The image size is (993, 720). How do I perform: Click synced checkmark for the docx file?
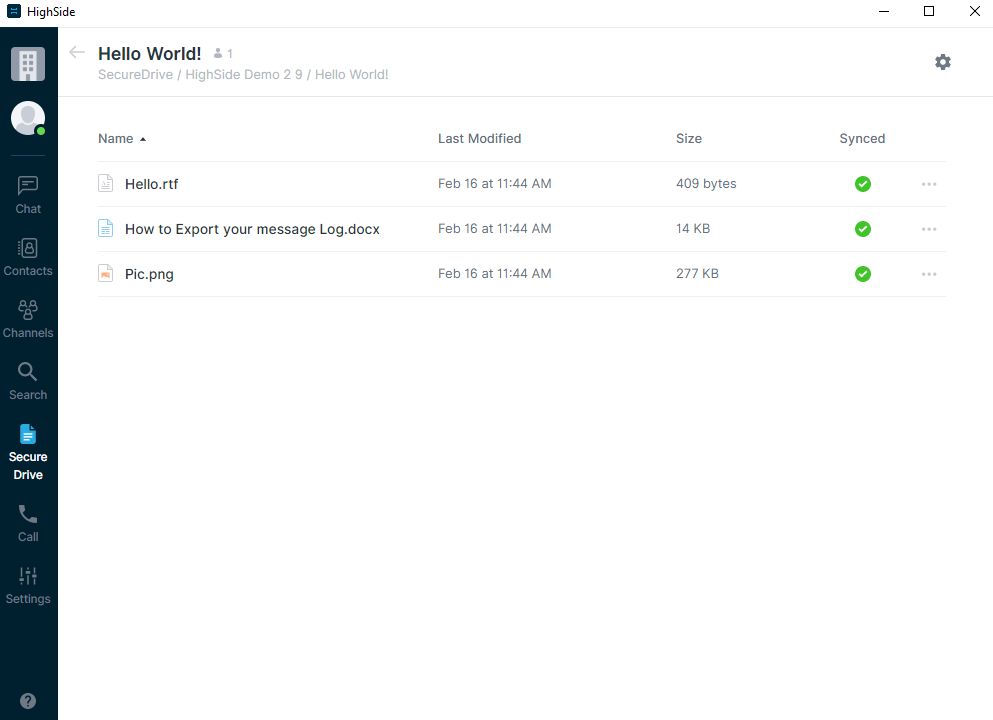863,229
